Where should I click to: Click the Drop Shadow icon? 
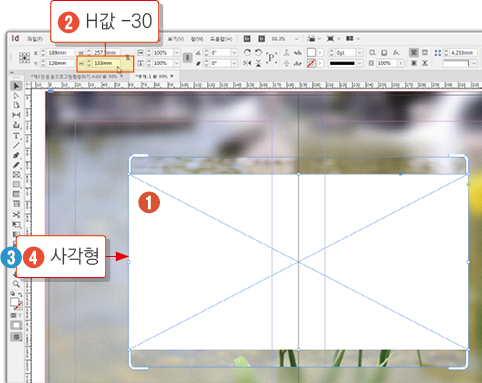384,52
